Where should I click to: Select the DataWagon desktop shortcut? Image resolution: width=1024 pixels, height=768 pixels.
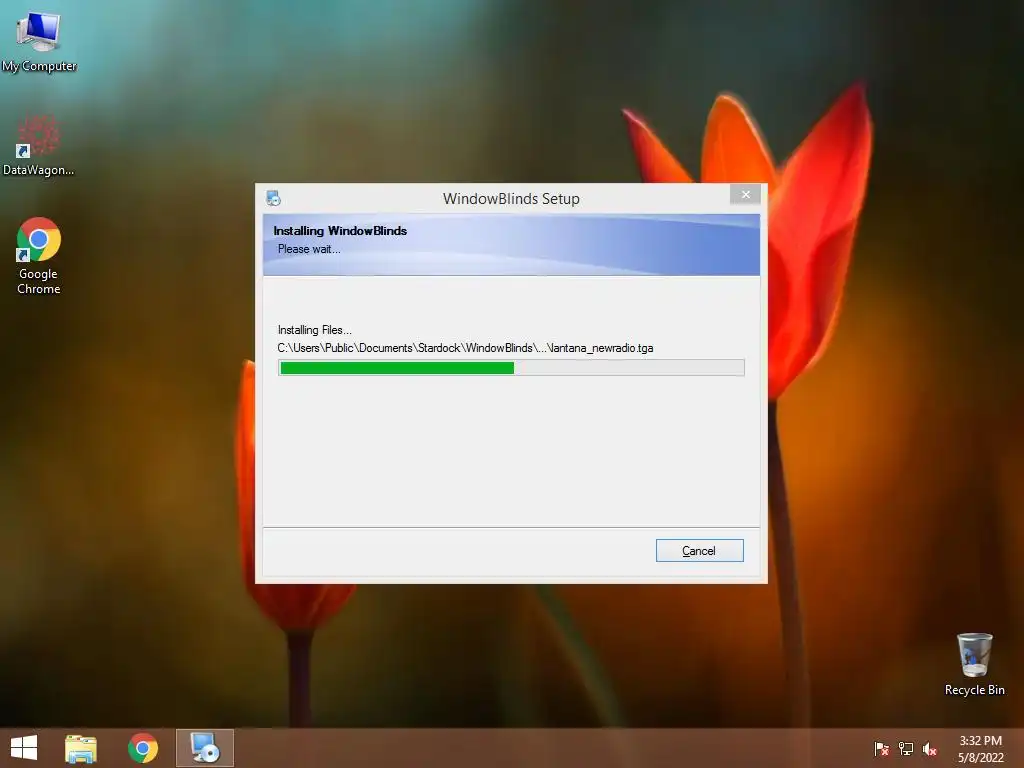[x=39, y=145]
